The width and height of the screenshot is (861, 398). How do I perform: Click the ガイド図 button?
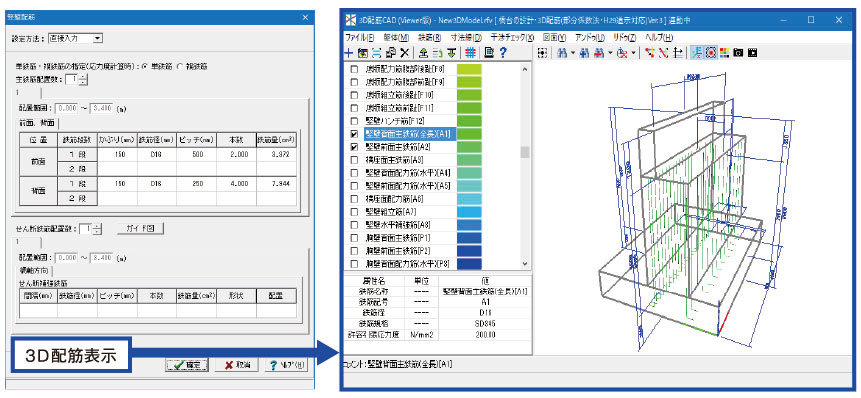pyautogui.click(x=141, y=228)
